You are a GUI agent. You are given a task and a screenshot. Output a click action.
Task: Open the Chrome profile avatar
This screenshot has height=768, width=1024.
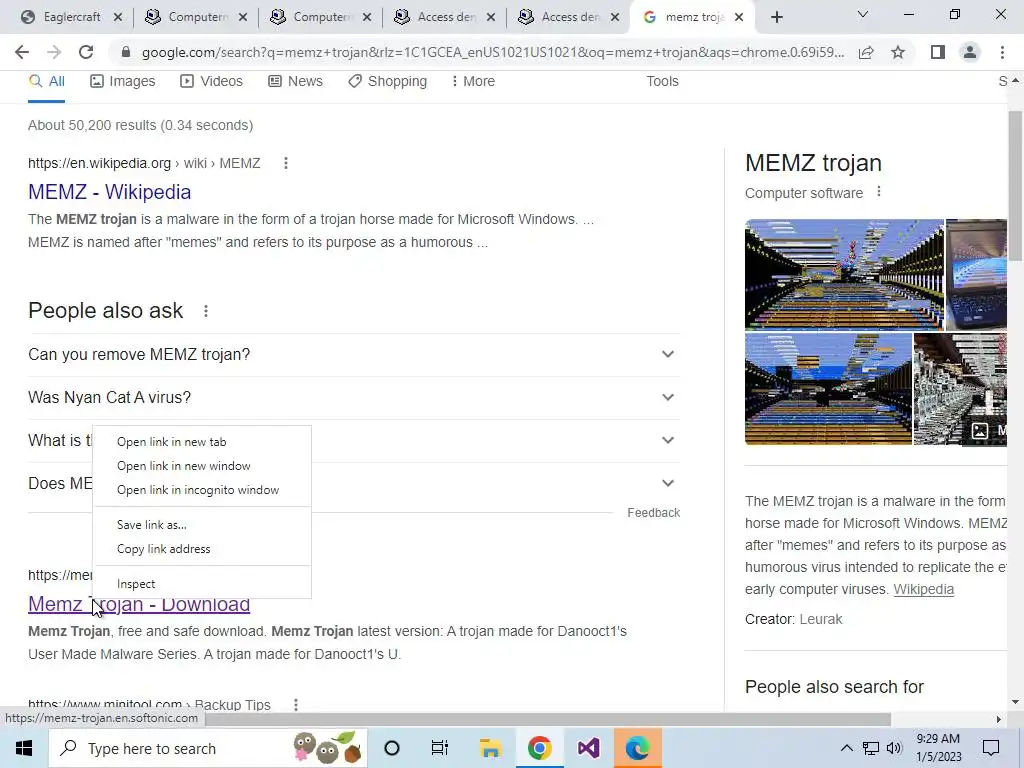point(970,52)
